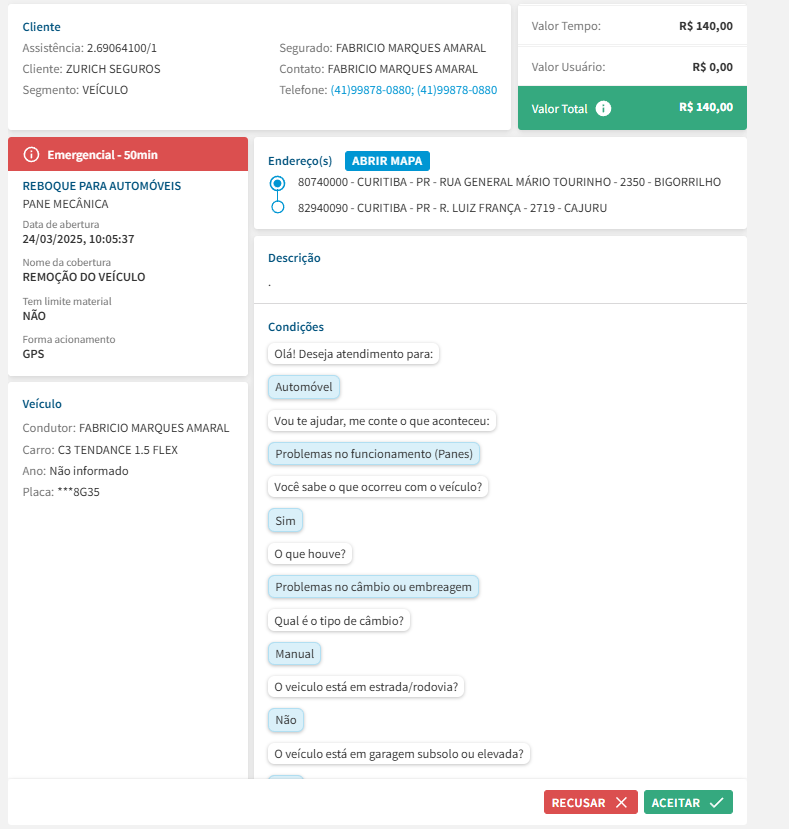
Task: Click the alert icon in Emergencial banner
Action: (31, 155)
